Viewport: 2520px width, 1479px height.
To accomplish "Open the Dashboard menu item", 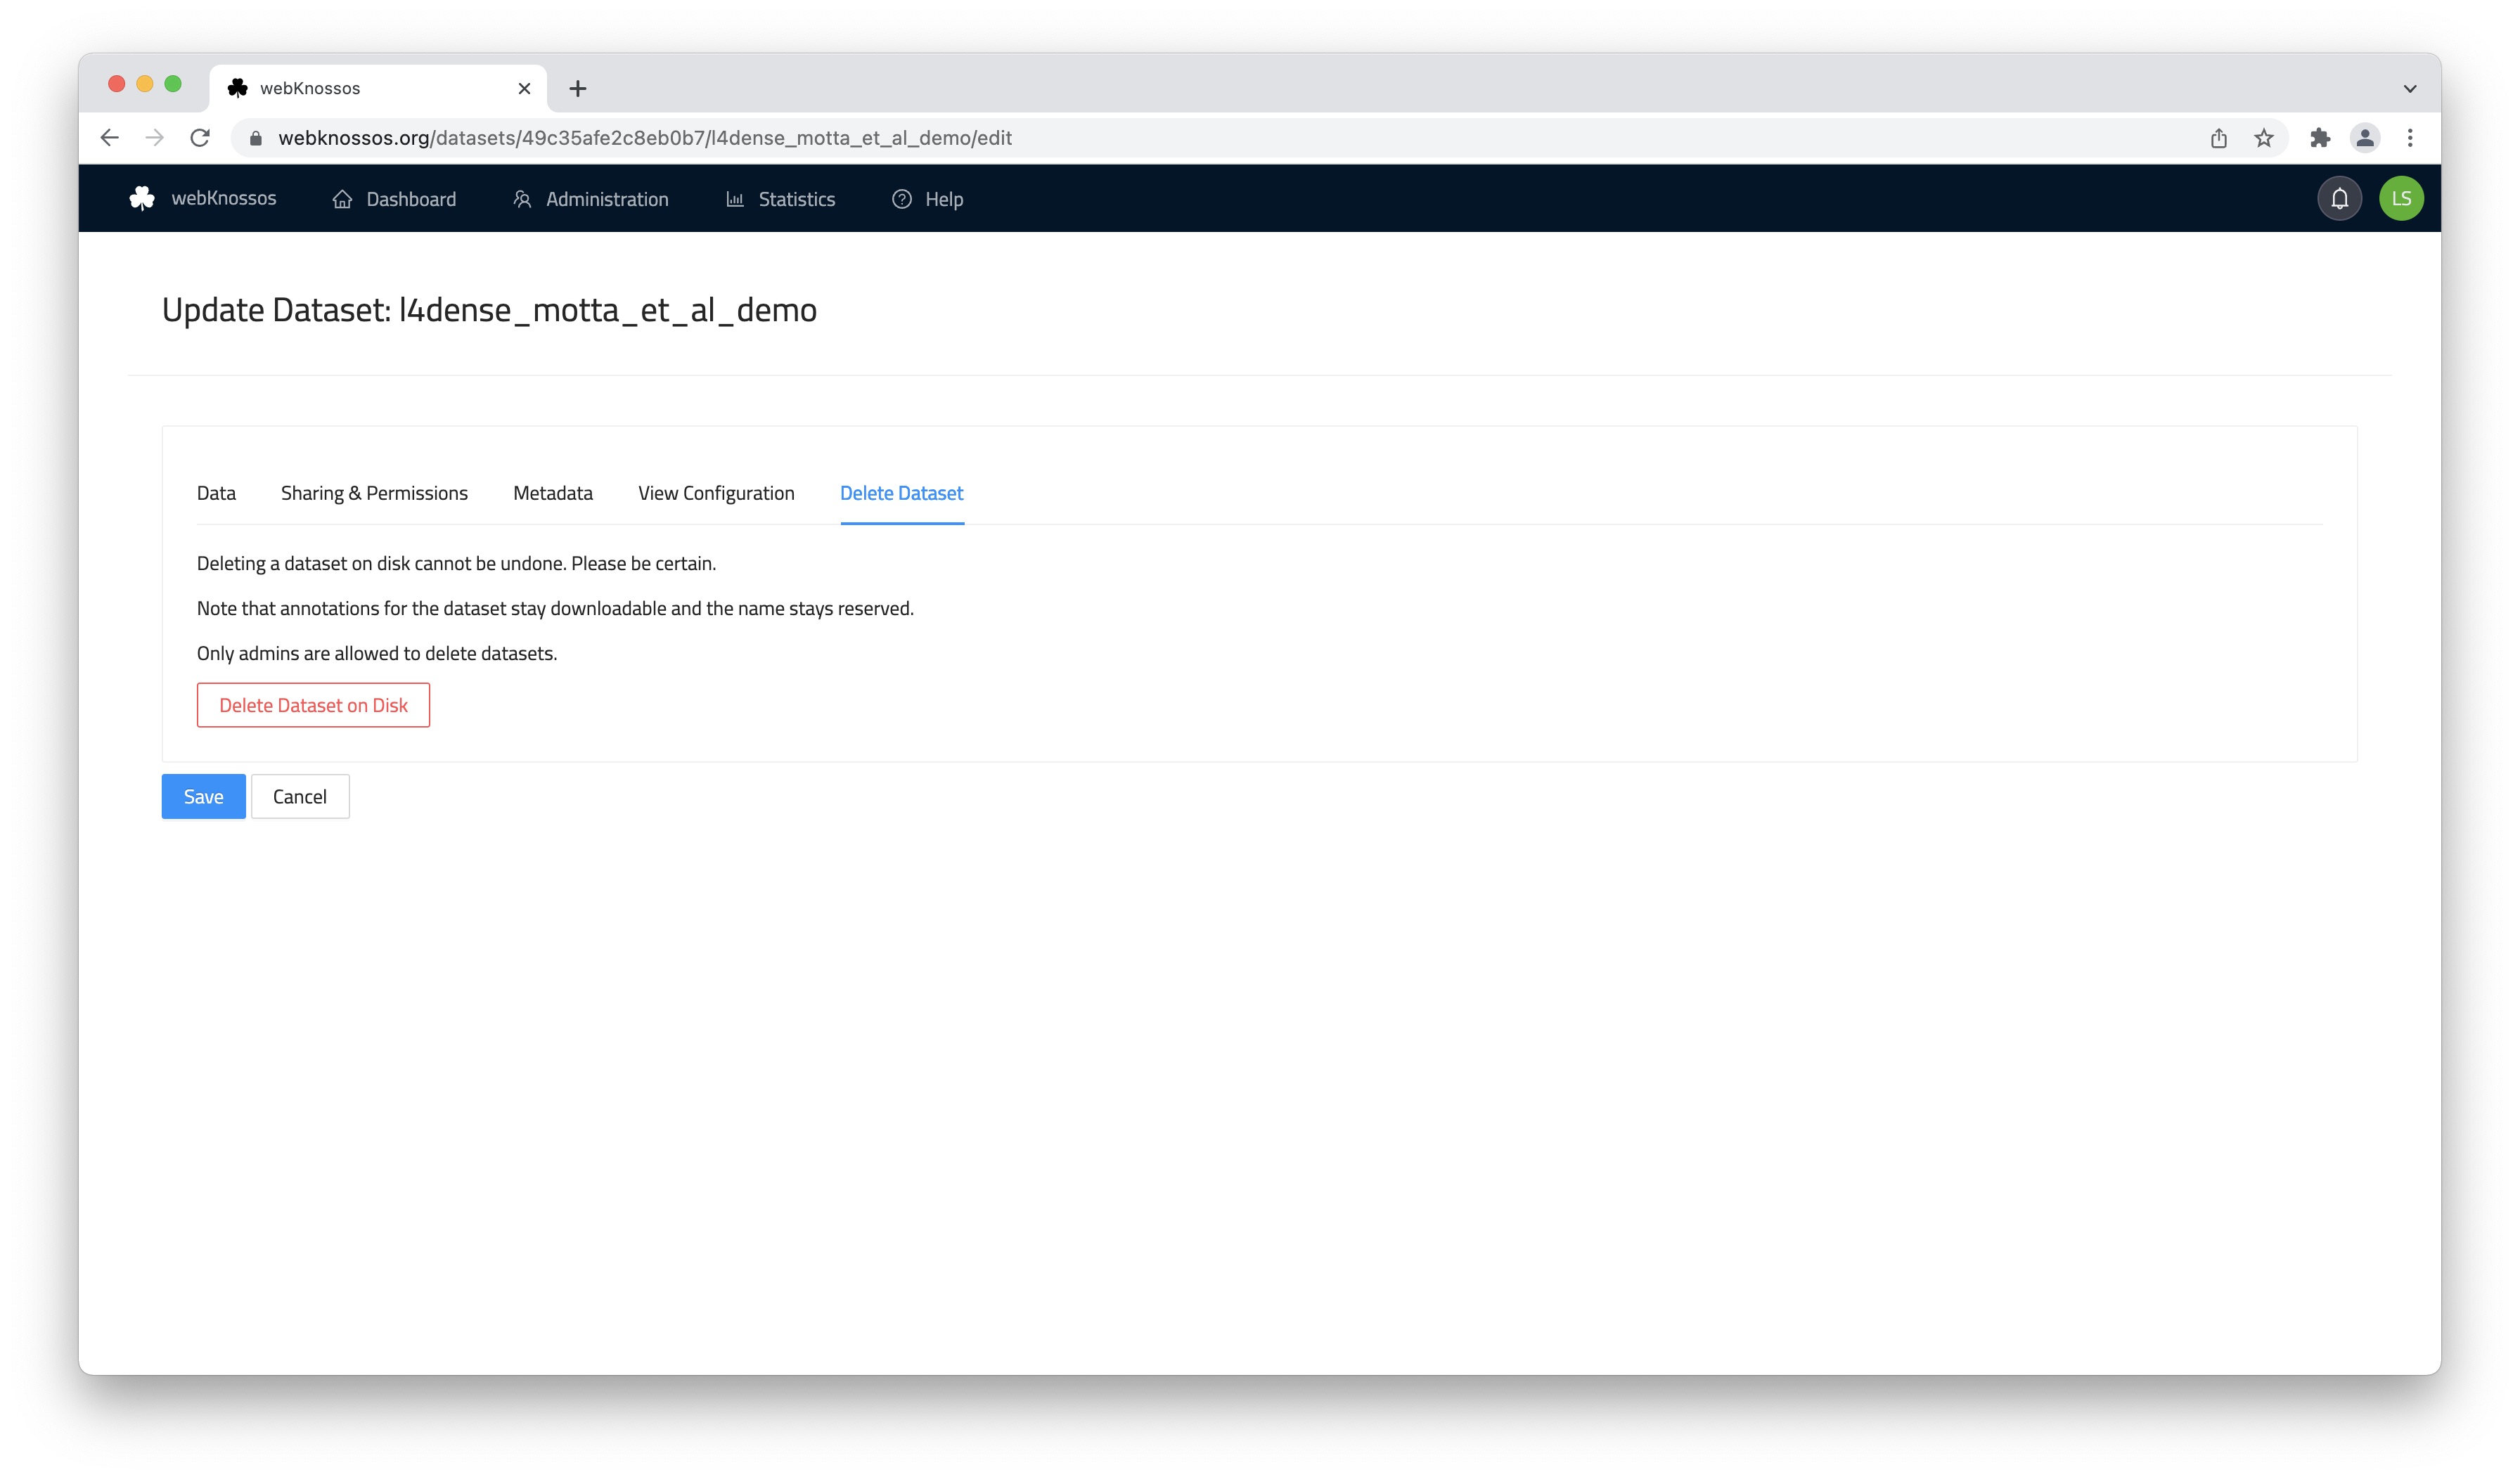I will (x=394, y=199).
